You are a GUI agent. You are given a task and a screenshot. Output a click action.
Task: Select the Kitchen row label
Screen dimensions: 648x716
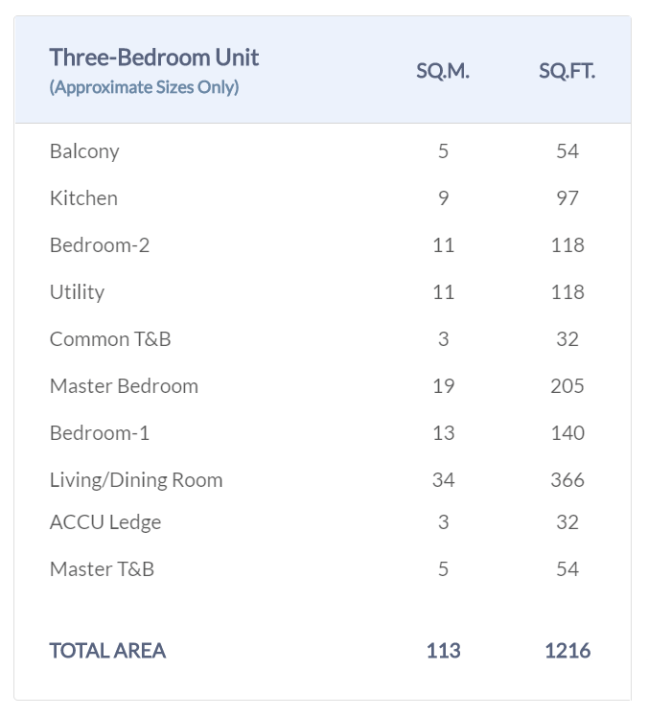coord(83,198)
